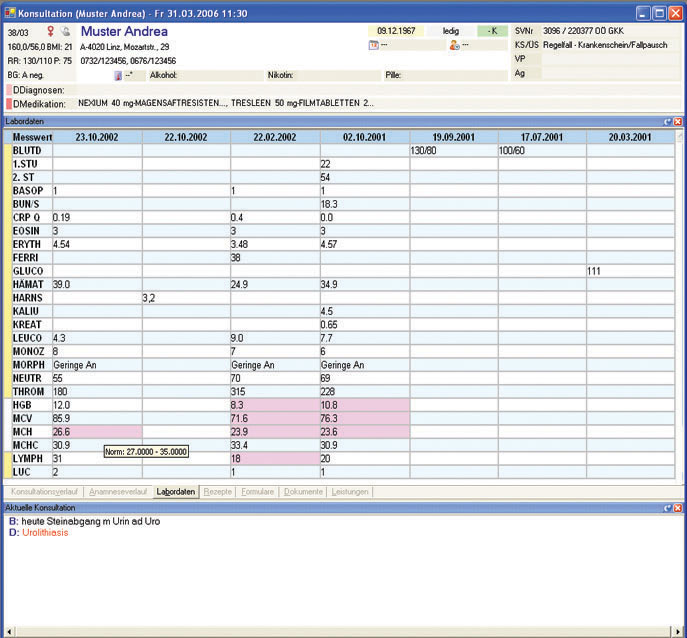Show the Leistungen tab
This screenshot has width=687, height=638.
pyautogui.click(x=350, y=492)
